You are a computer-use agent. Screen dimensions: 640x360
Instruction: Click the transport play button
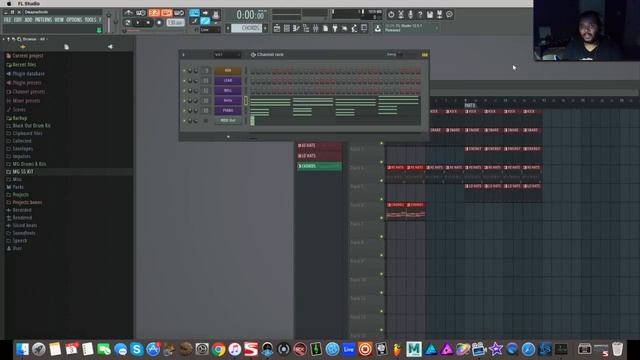pos(138,22)
